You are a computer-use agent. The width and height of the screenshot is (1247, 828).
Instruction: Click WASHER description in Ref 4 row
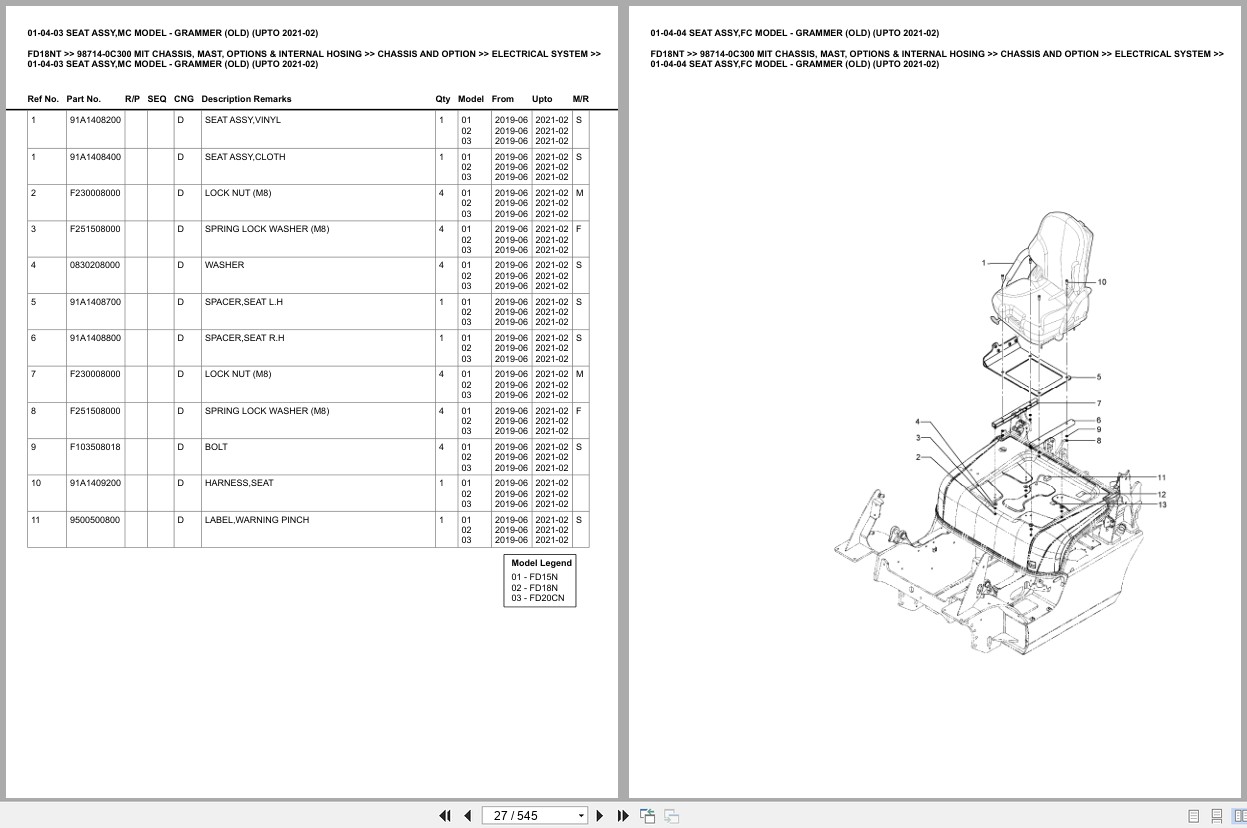224,265
